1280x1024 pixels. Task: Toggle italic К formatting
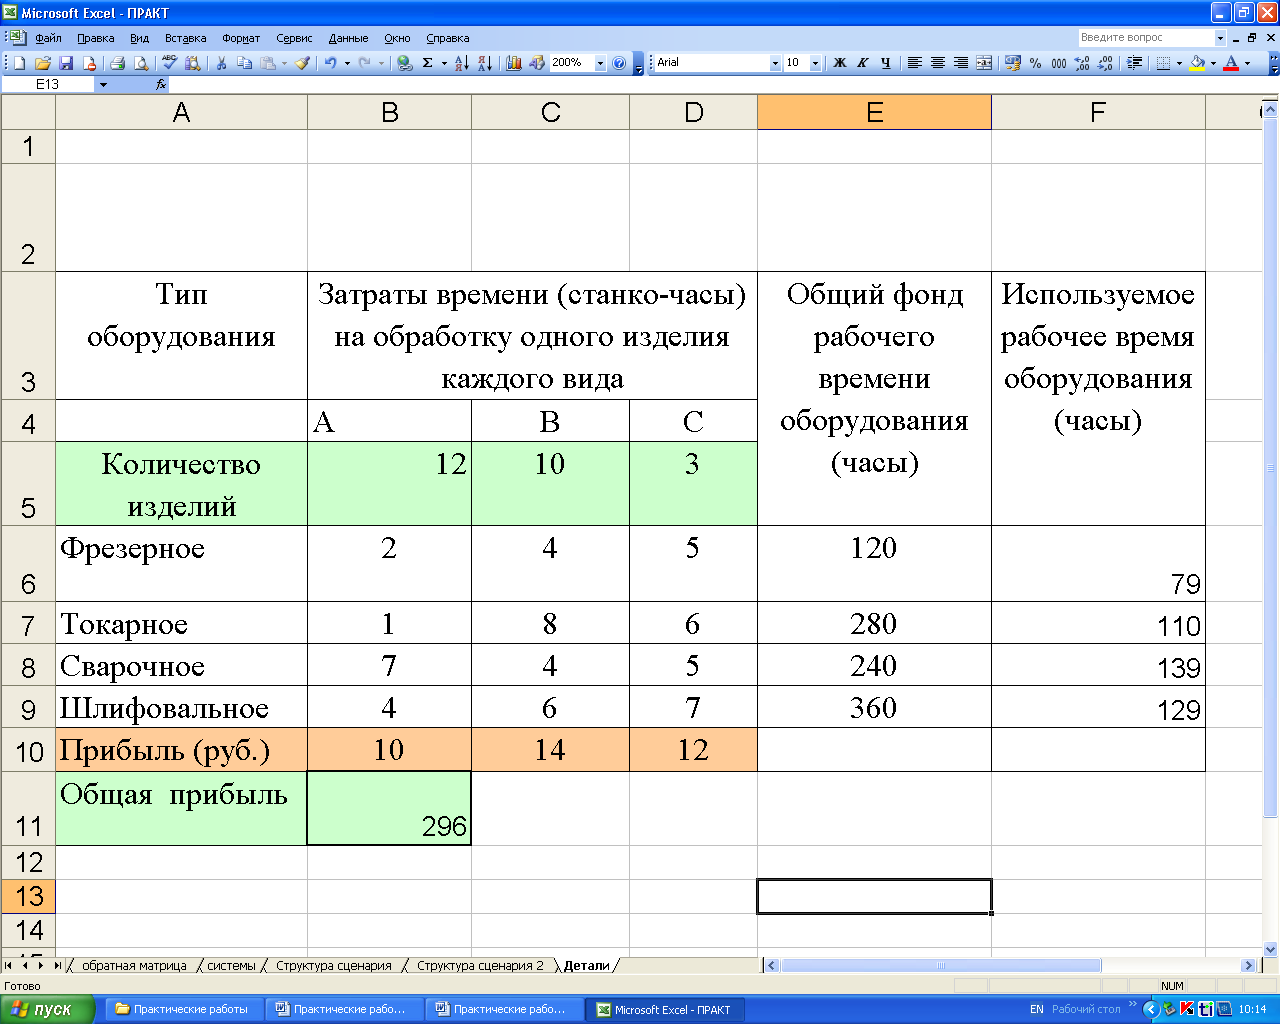coord(863,63)
